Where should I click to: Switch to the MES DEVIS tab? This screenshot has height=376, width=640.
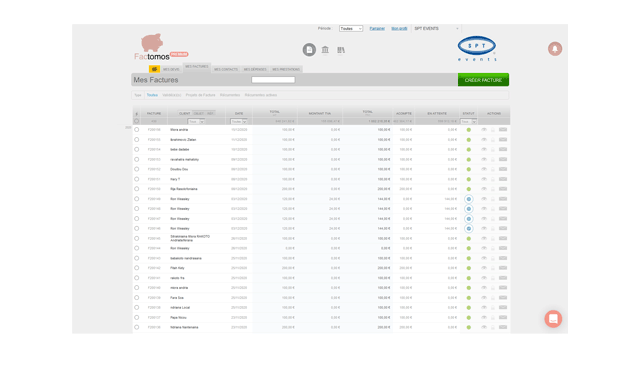point(171,69)
